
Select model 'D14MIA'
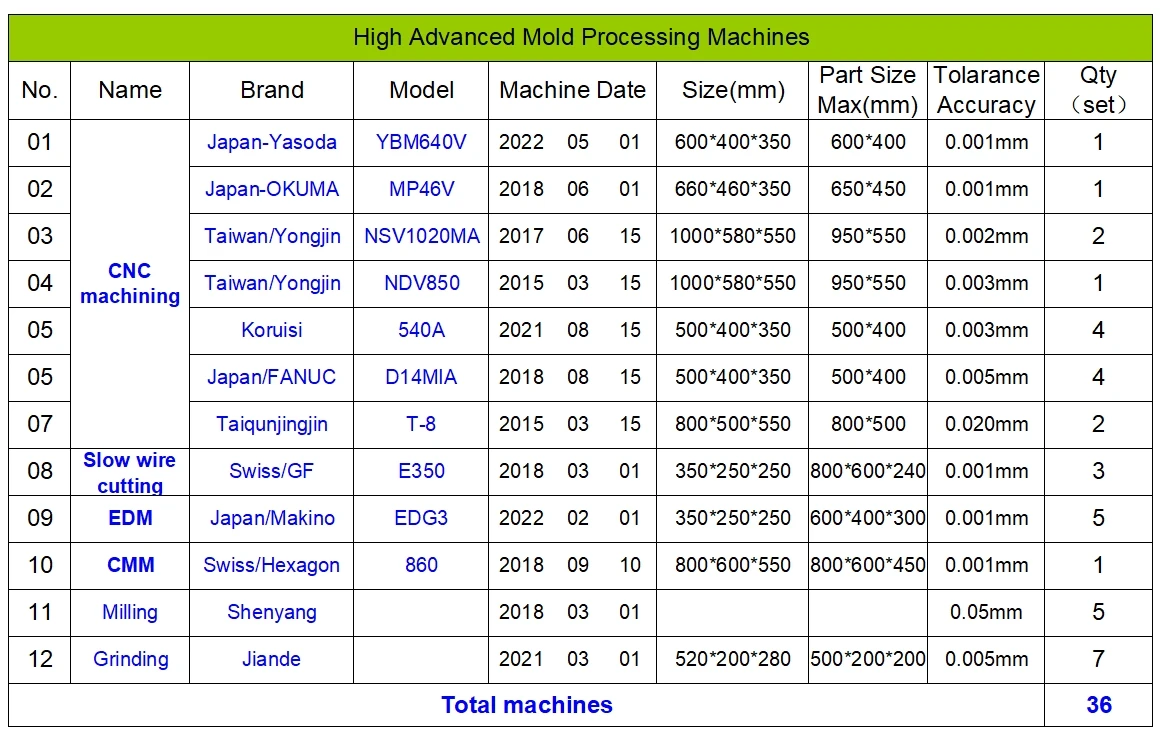point(421,377)
